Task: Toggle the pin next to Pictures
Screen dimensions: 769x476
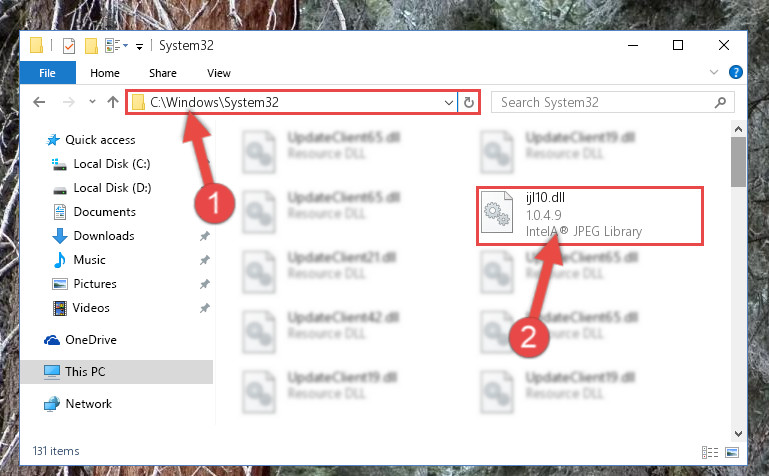Action: tap(205, 284)
